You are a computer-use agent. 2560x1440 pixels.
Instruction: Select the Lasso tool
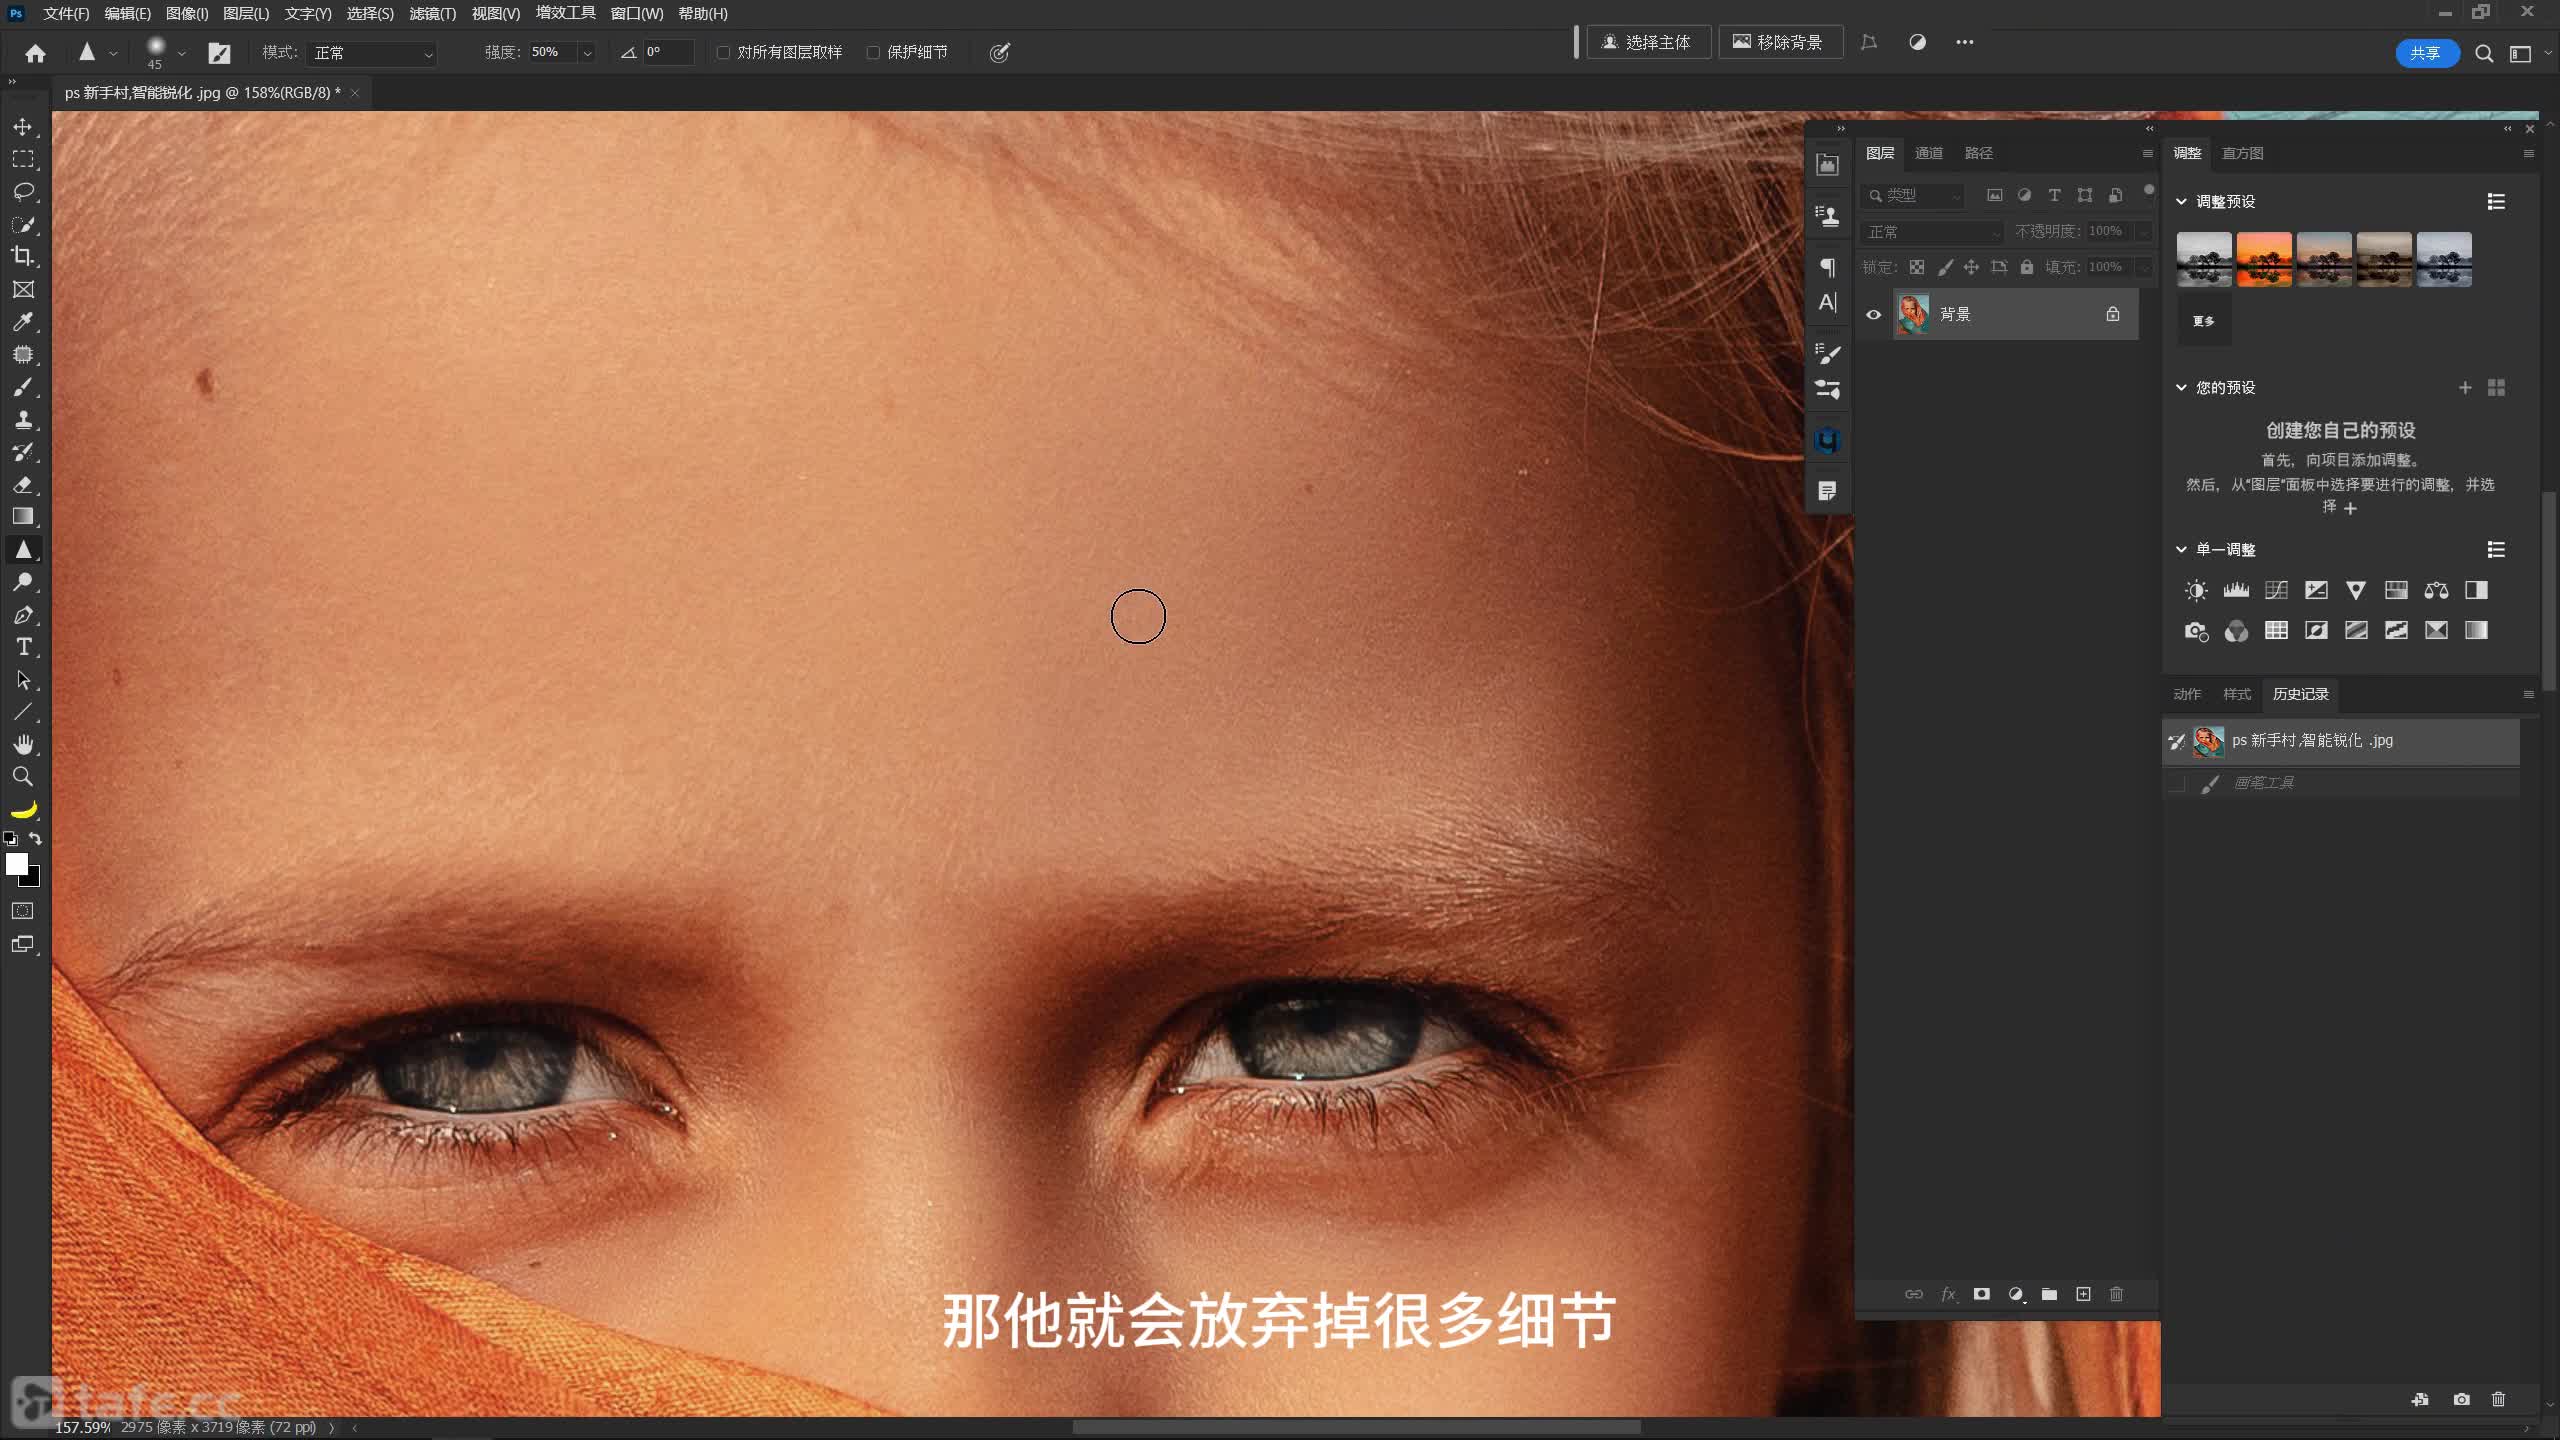click(x=23, y=191)
